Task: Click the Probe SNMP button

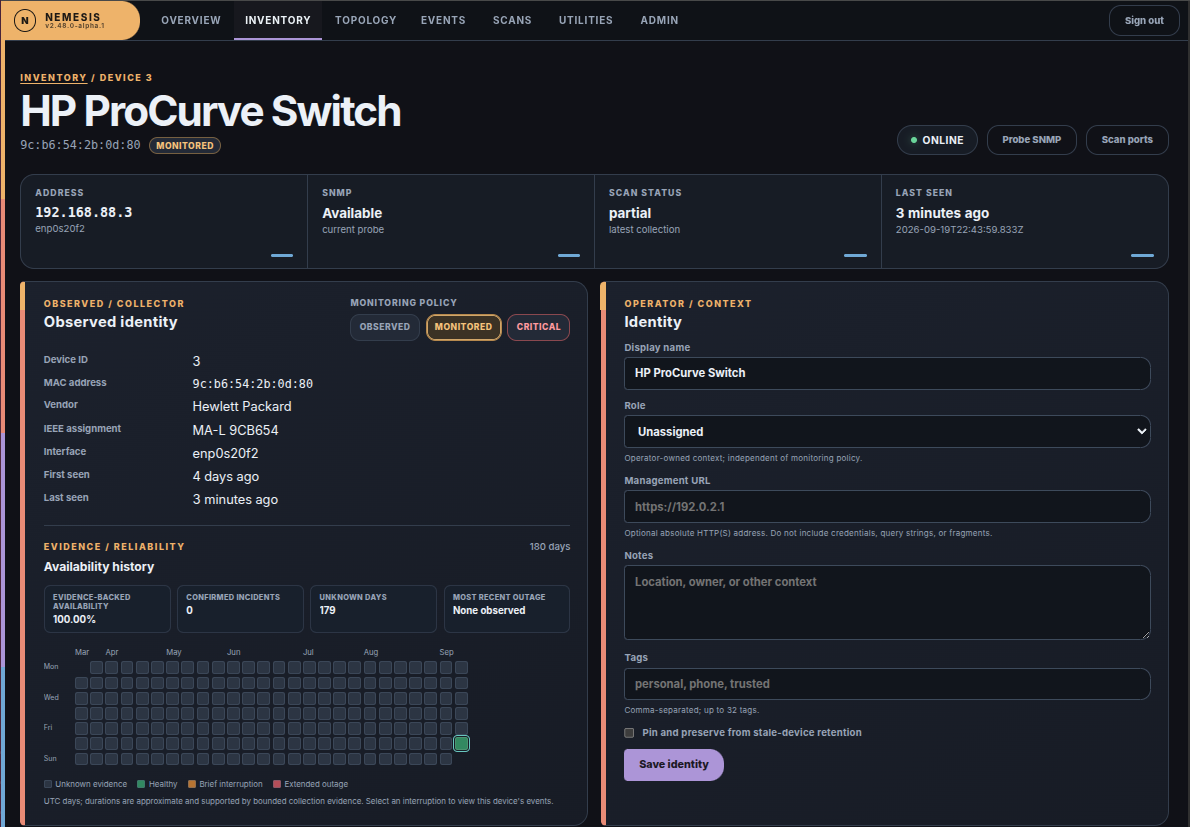Action: tap(1031, 140)
